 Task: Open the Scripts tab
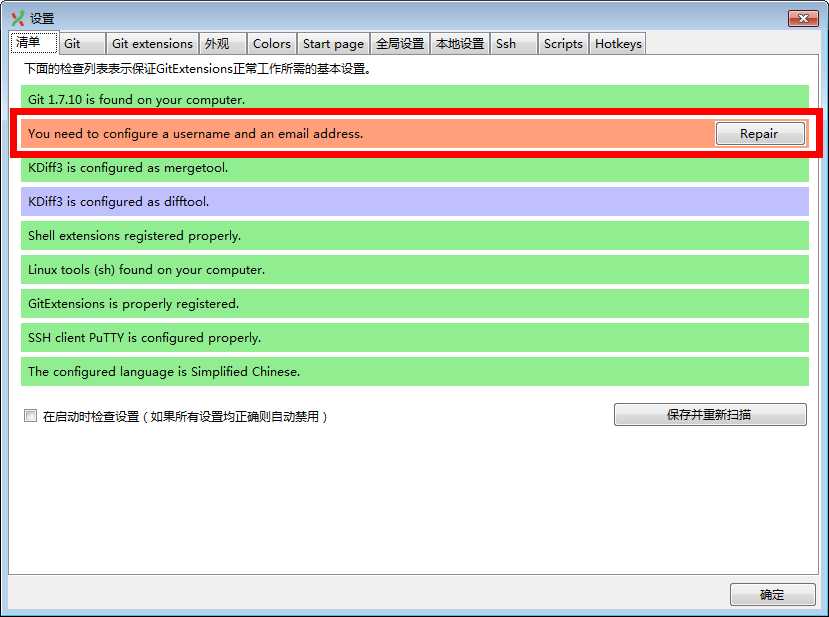pos(563,44)
